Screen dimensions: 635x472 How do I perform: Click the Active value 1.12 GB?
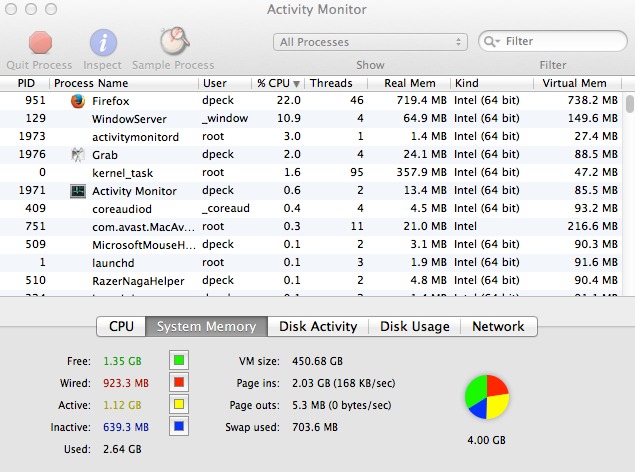pos(122,405)
